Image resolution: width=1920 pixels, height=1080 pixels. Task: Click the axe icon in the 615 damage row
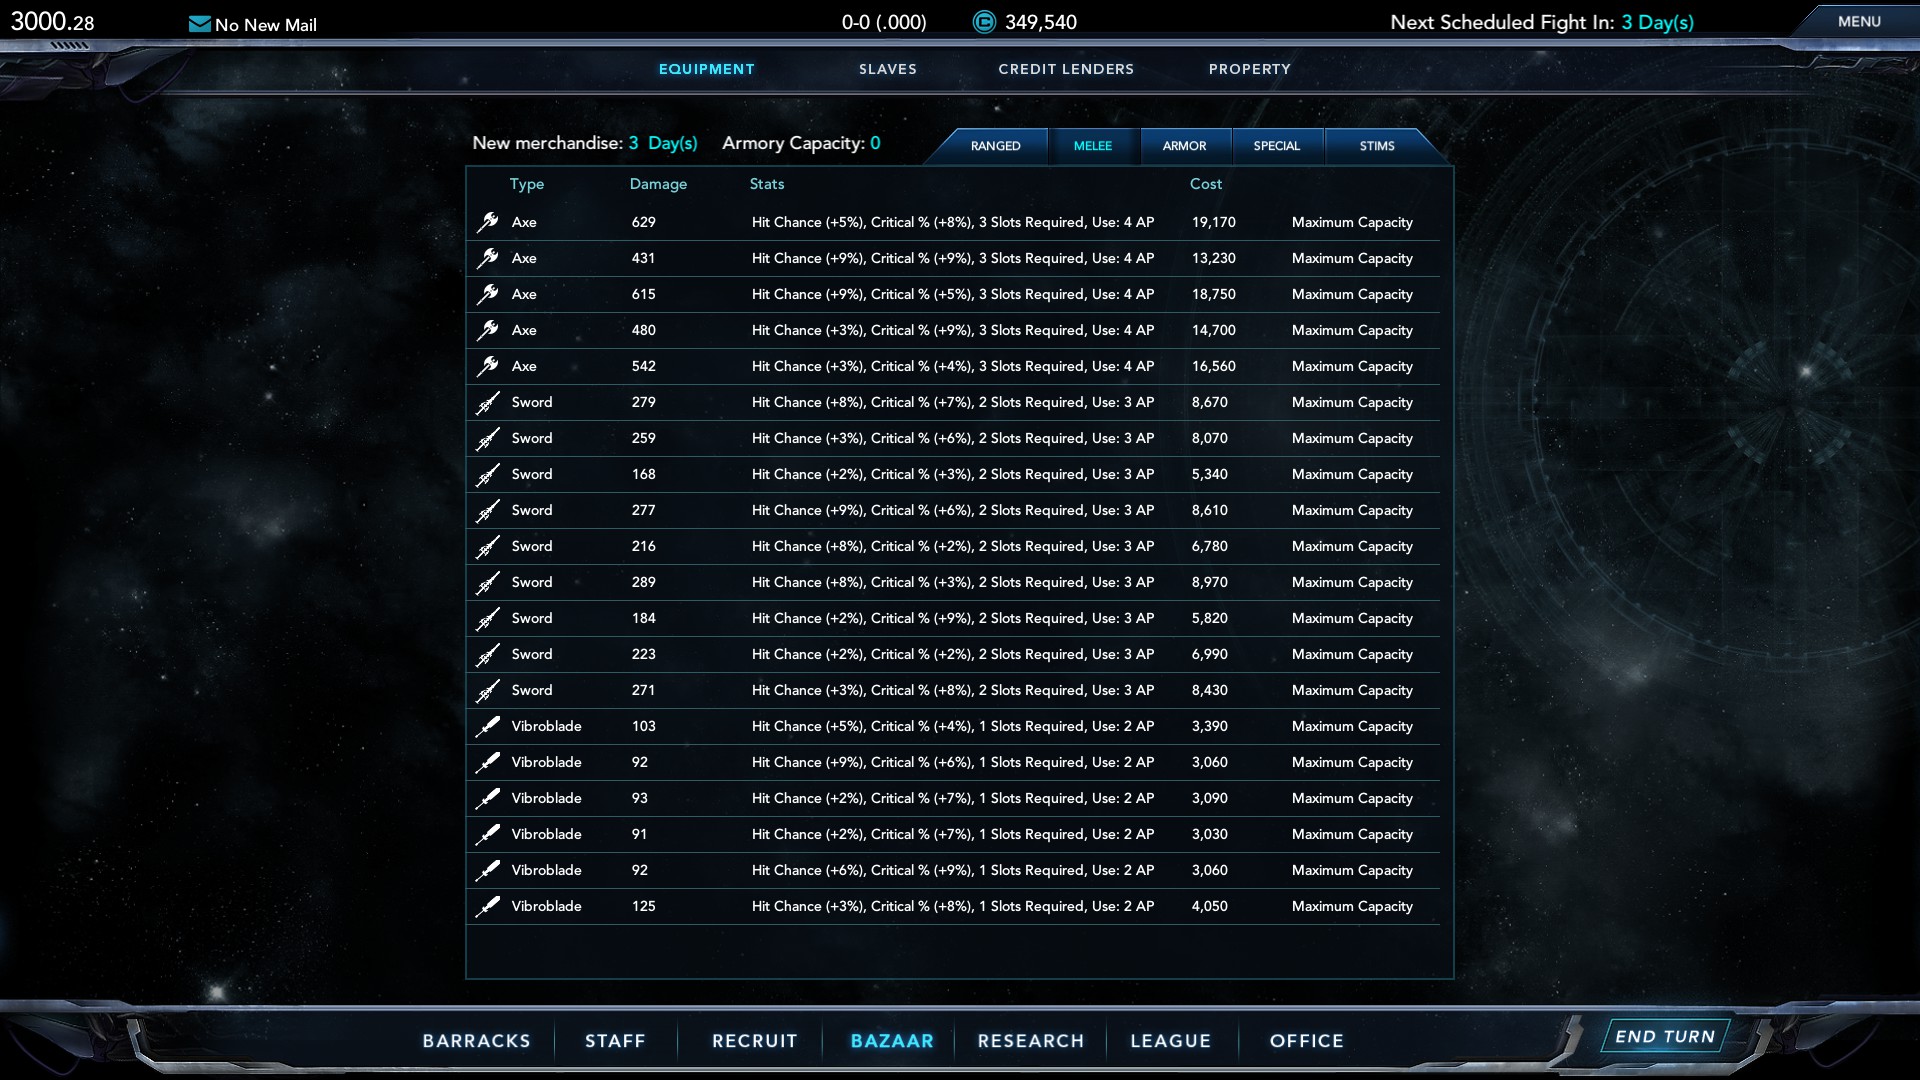(487, 294)
